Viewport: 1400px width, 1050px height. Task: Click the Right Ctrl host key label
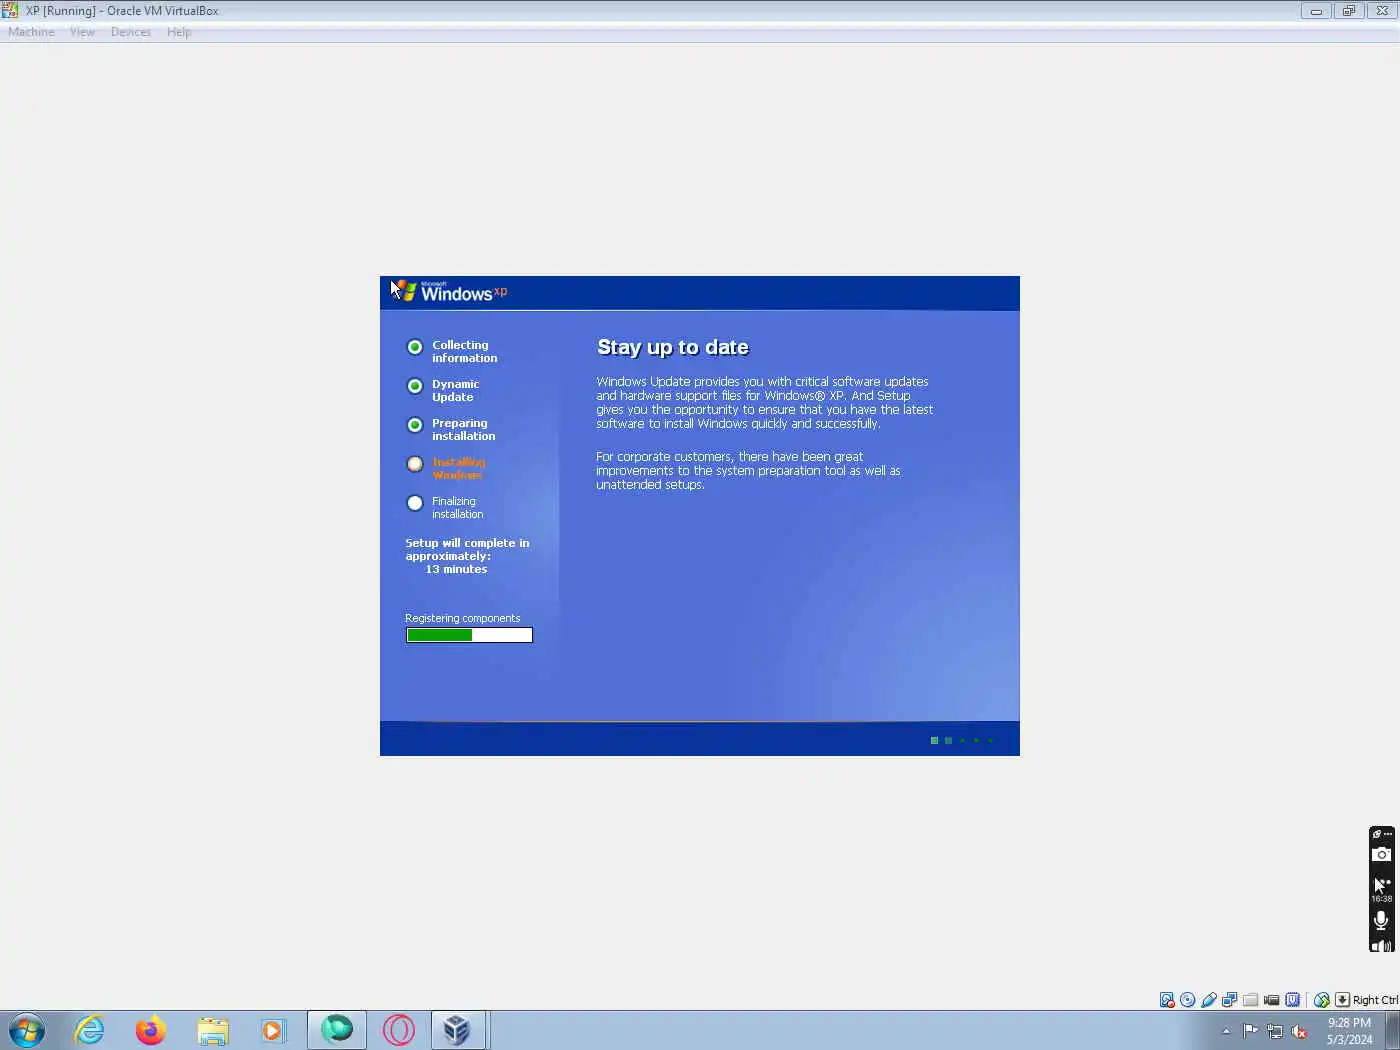coord(1375,1000)
